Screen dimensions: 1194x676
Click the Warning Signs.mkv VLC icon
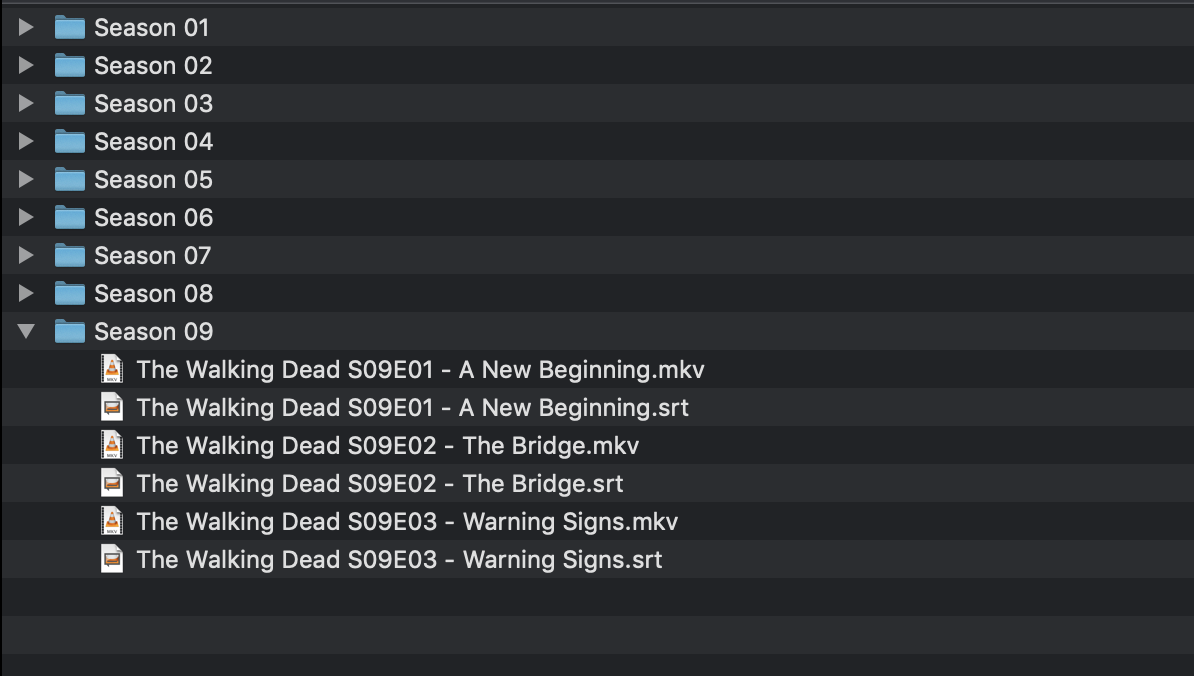pos(112,522)
